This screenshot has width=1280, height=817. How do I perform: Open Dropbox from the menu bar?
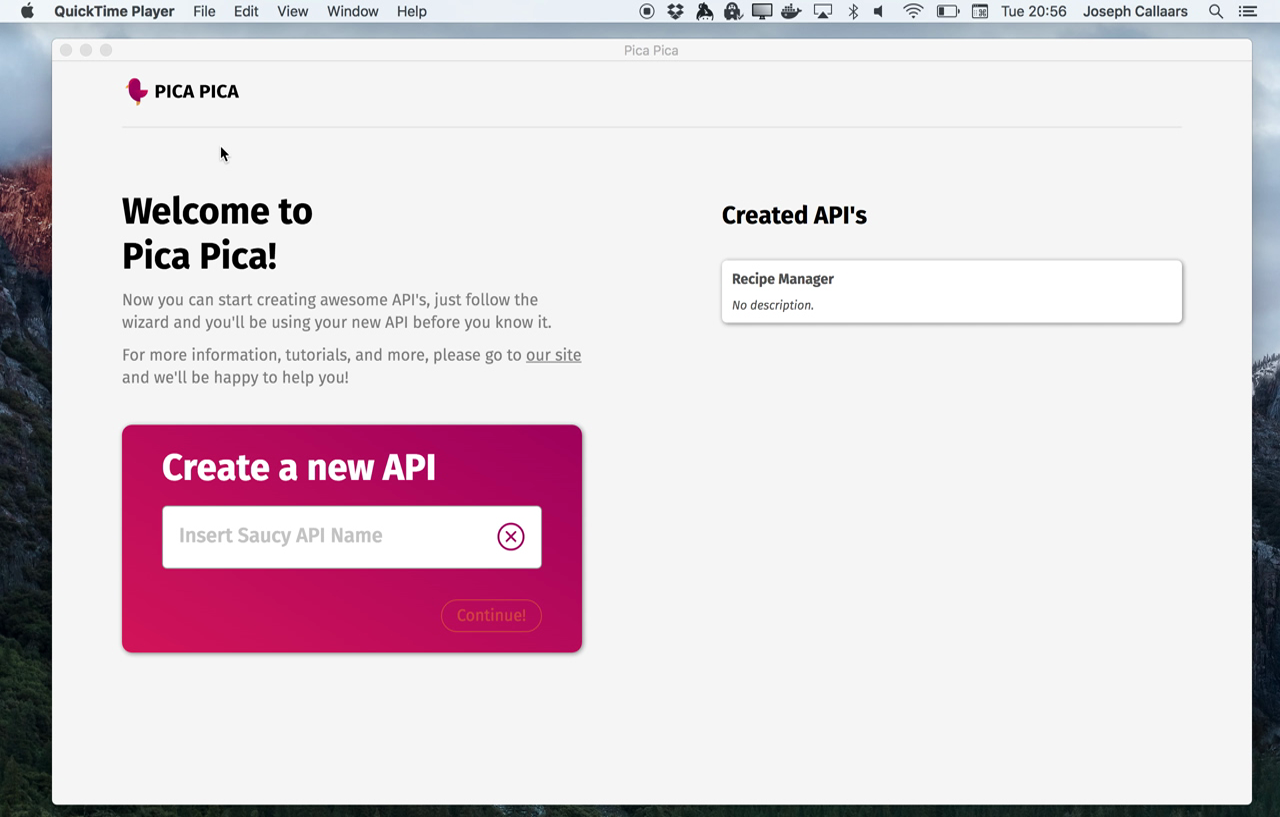point(675,12)
